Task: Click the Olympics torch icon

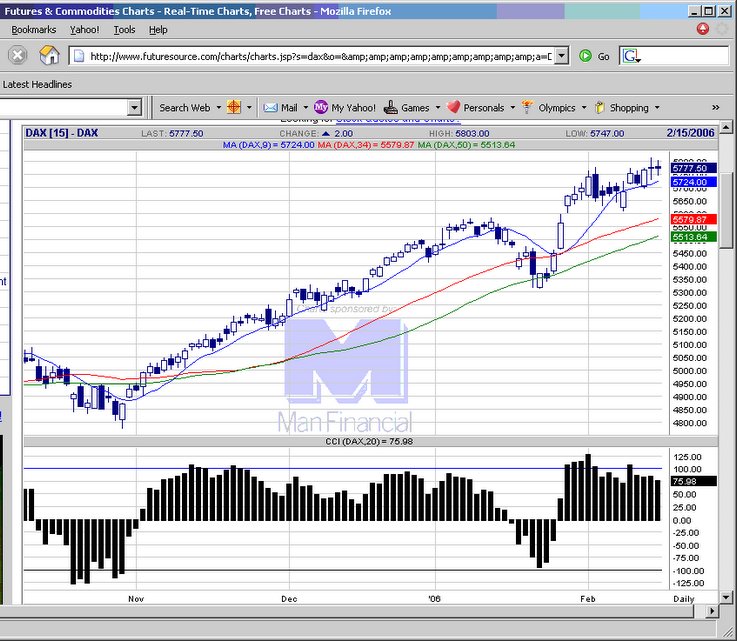Action: point(527,107)
